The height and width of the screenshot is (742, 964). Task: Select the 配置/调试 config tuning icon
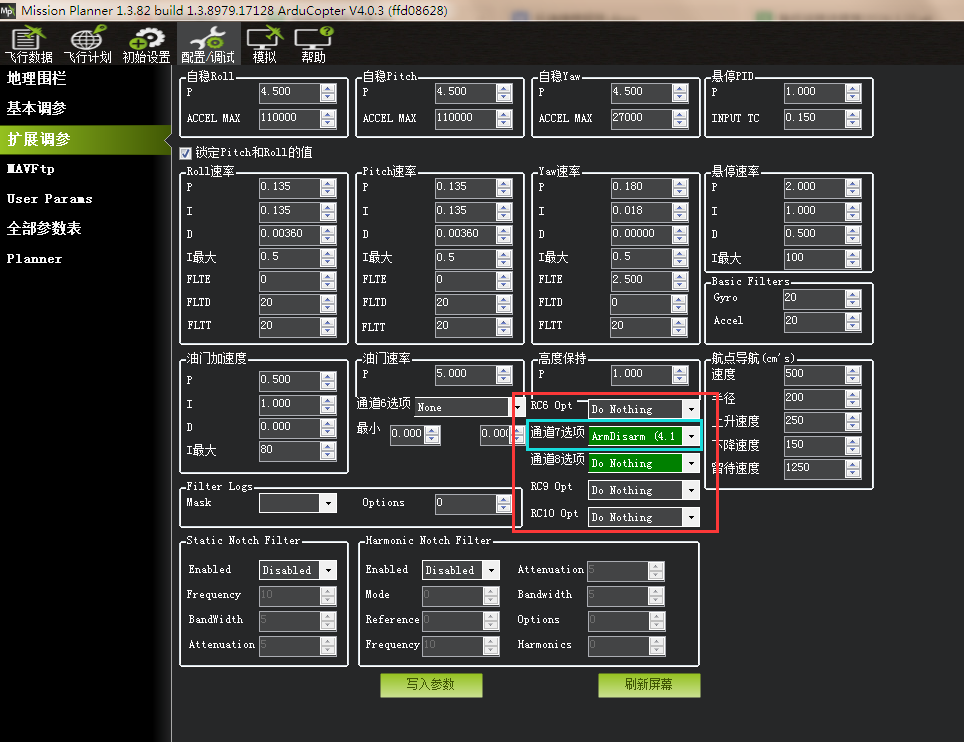tap(208, 44)
